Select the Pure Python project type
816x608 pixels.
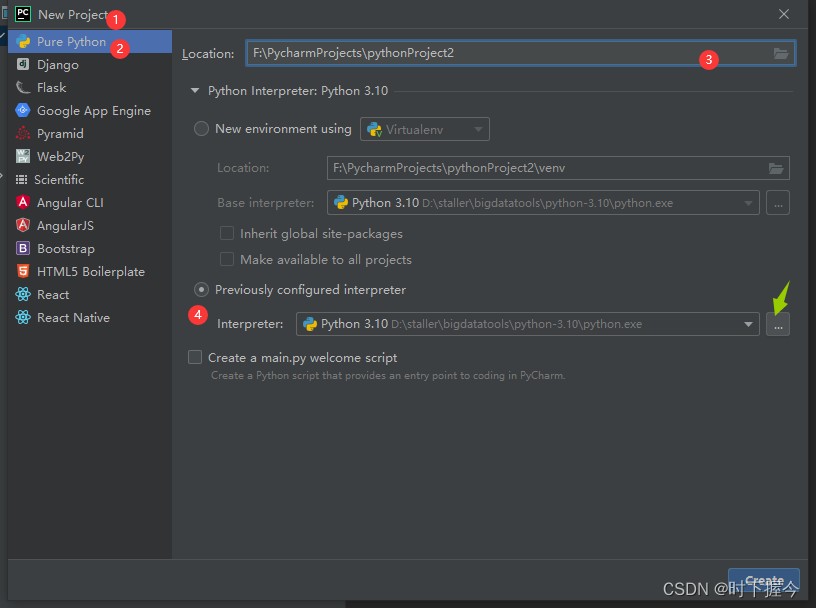coord(90,42)
